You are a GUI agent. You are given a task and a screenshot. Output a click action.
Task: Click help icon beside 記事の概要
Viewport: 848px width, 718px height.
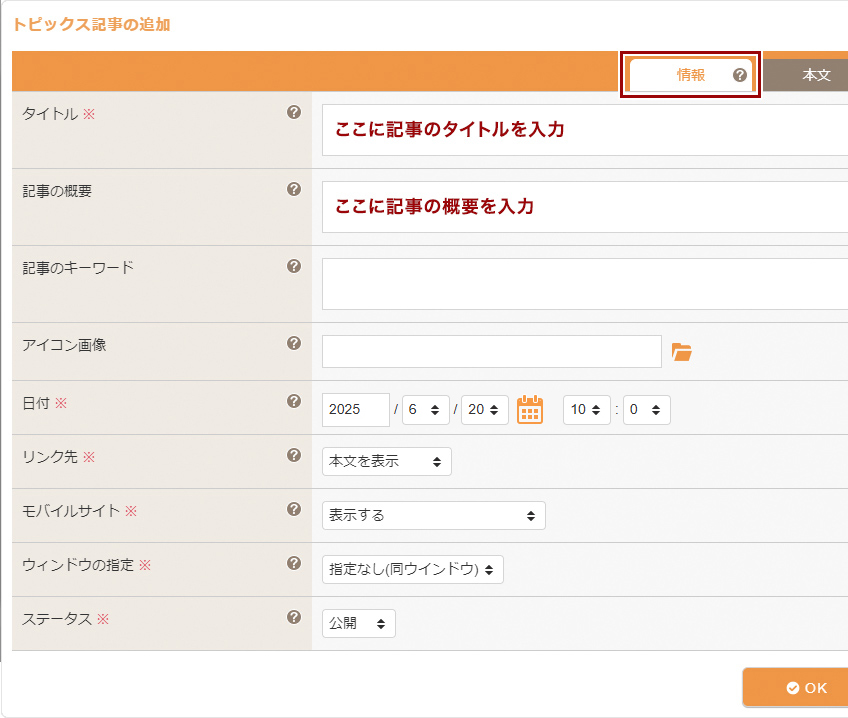pos(294,189)
